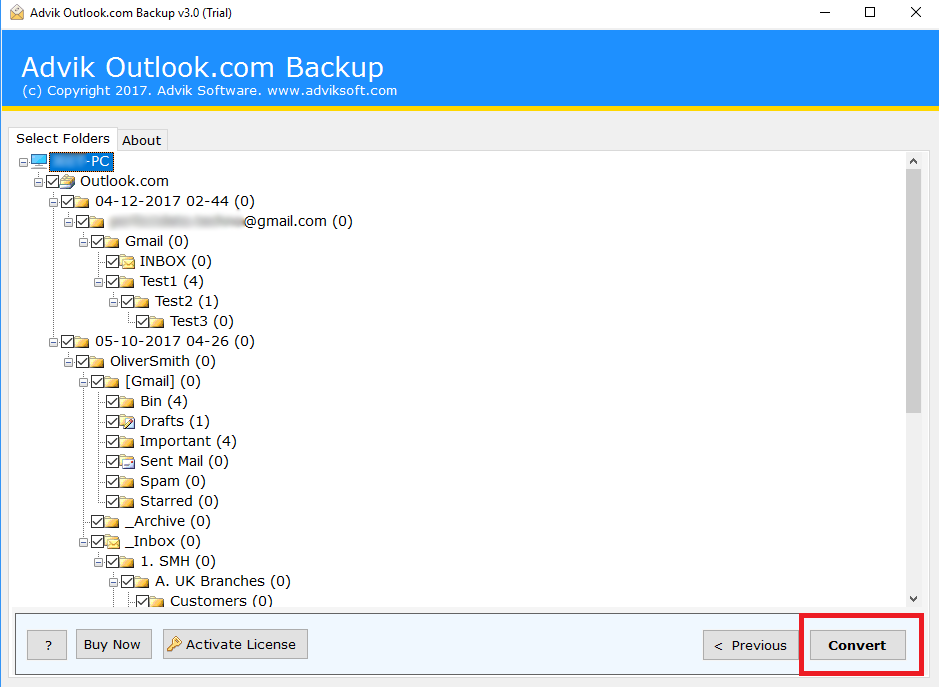This screenshot has height=687, width=939.
Task: Click the [Gmail] folder icon
Action: 112,382
